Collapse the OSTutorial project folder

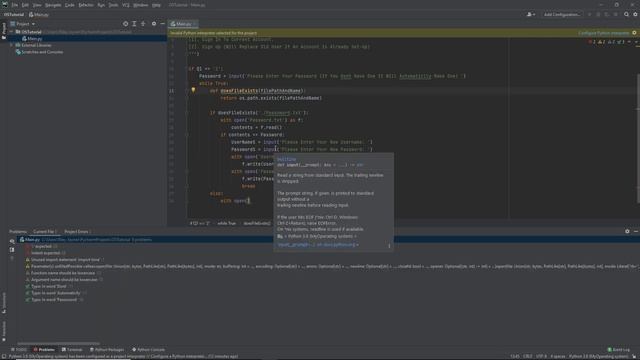[x=11, y=32]
